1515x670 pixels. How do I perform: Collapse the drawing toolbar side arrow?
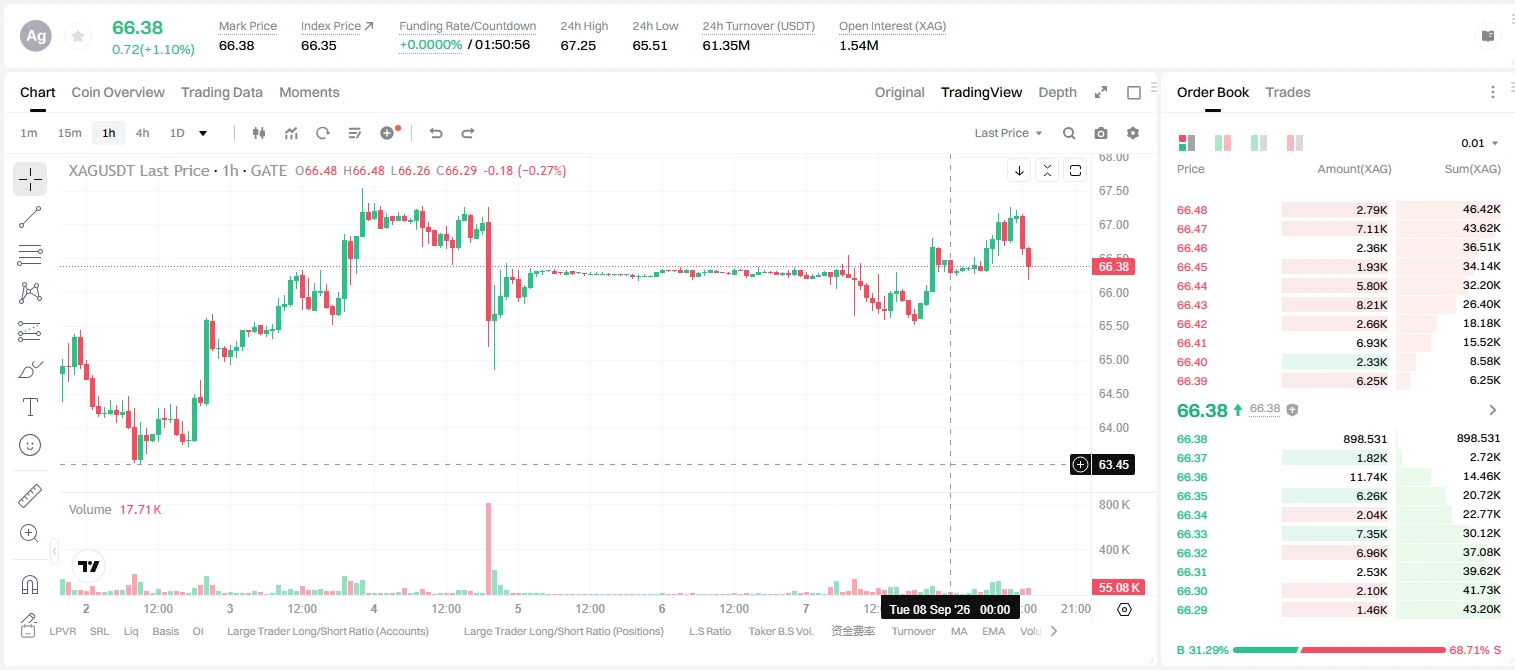55,550
